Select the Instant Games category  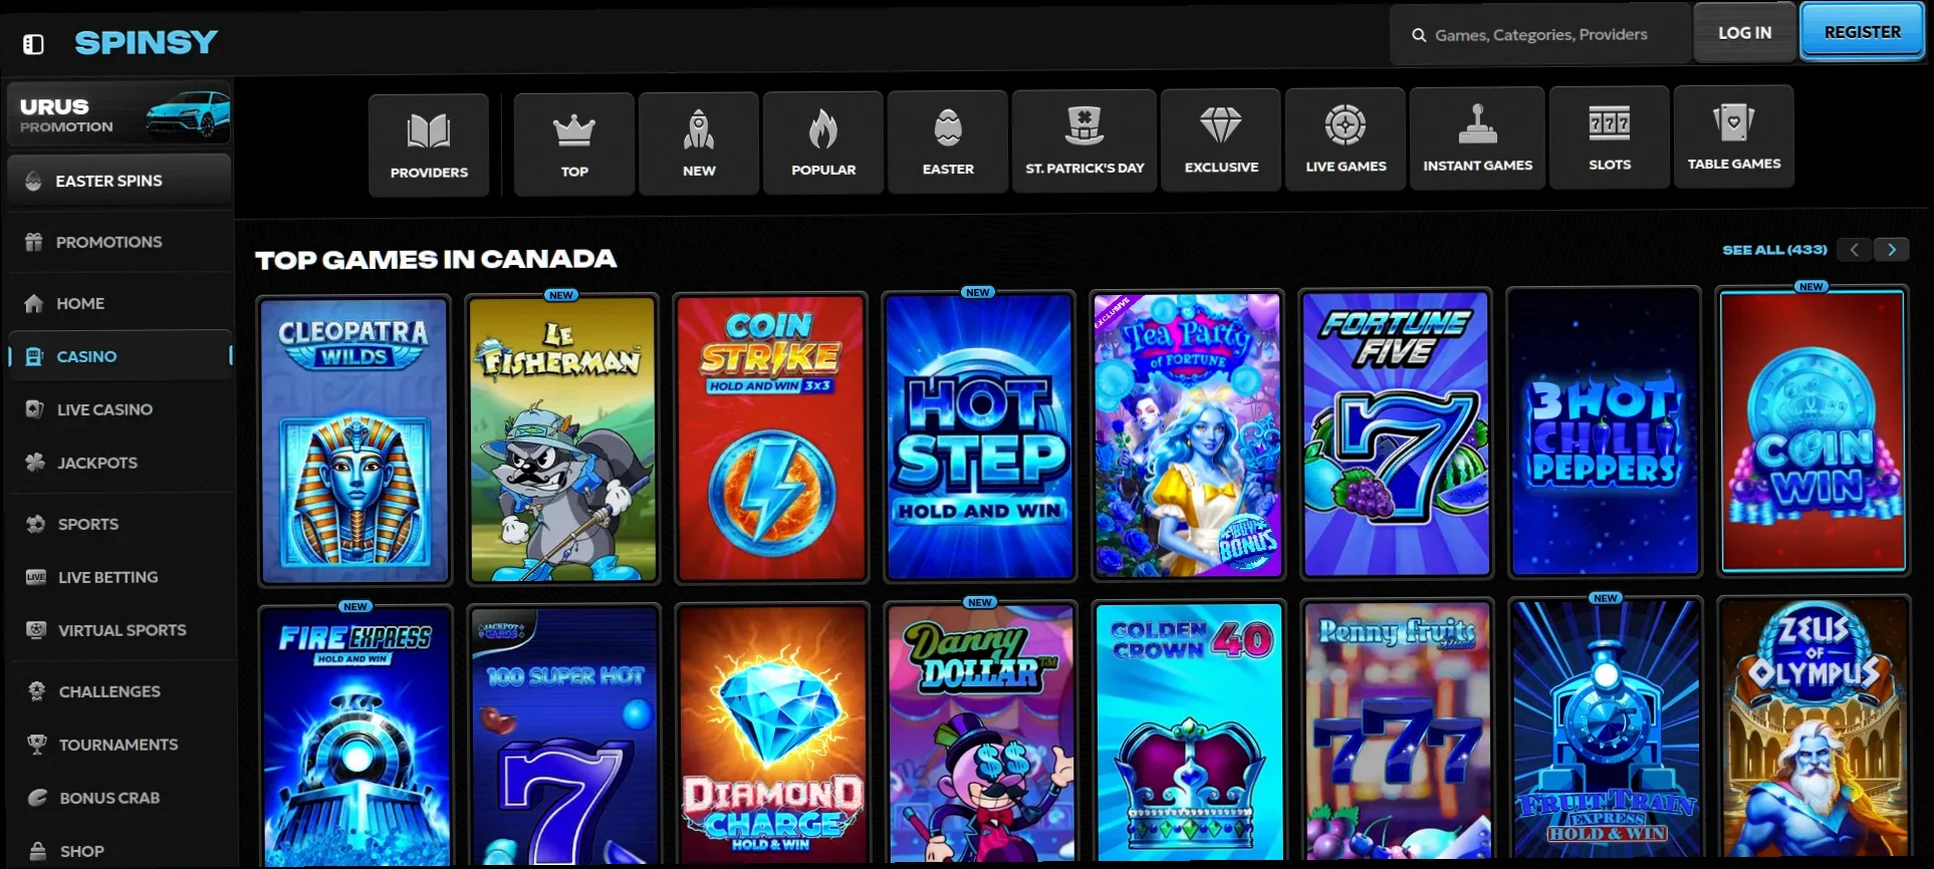pyautogui.click(x=1477, y=137)
